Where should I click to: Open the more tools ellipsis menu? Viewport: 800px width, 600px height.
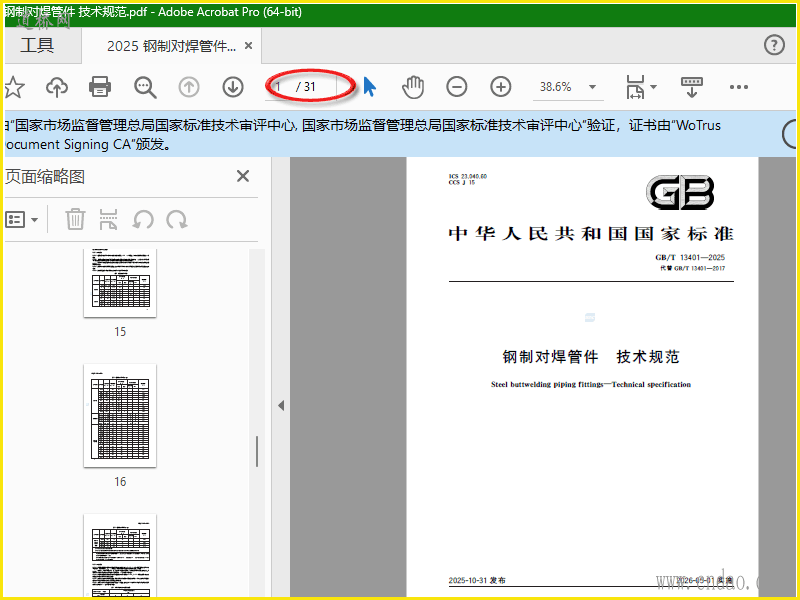point(739,87)
